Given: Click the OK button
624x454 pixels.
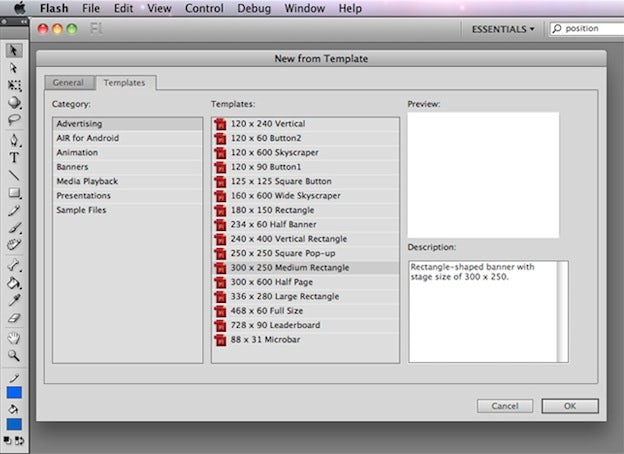Looking at the screenshot, I should 570,406.
